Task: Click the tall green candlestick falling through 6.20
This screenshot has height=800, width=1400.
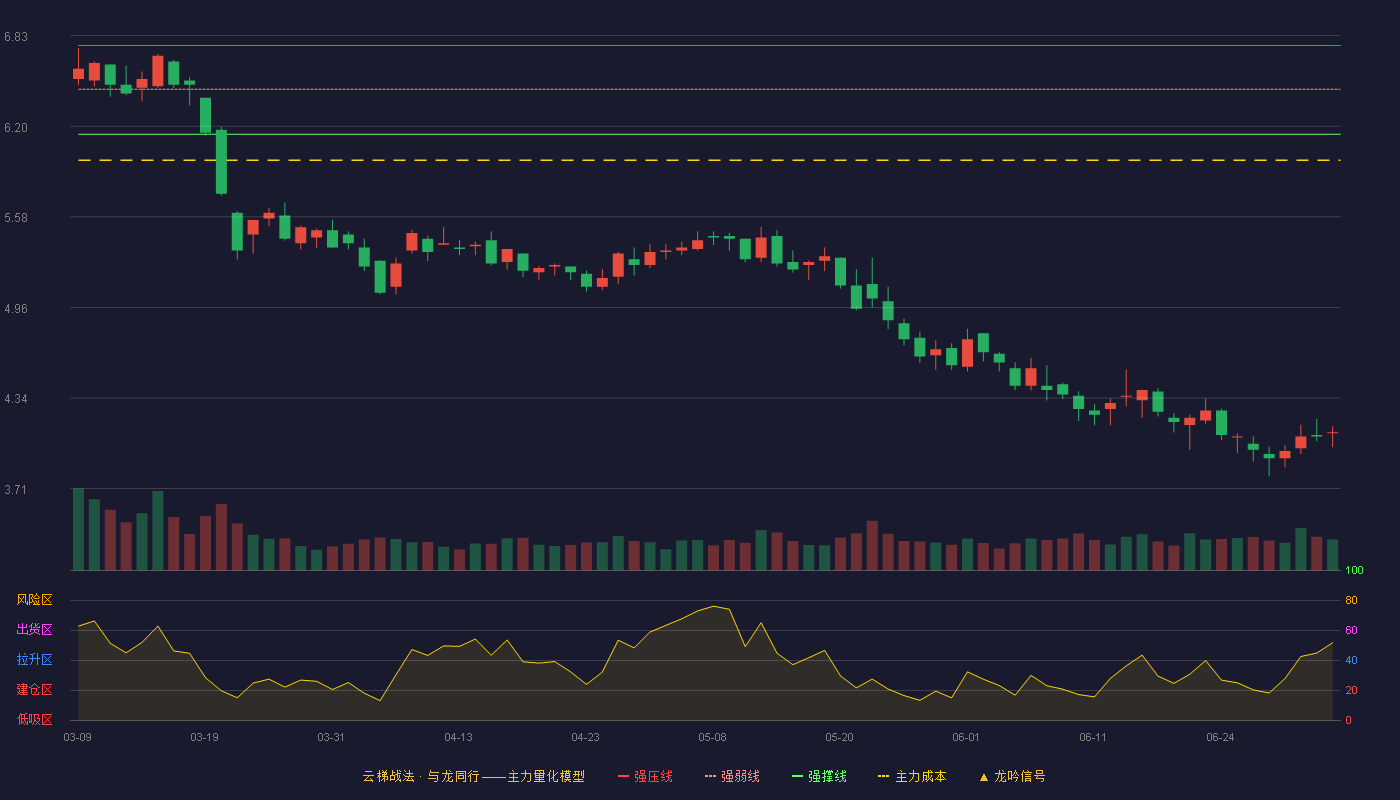Action: coord(221,161)
